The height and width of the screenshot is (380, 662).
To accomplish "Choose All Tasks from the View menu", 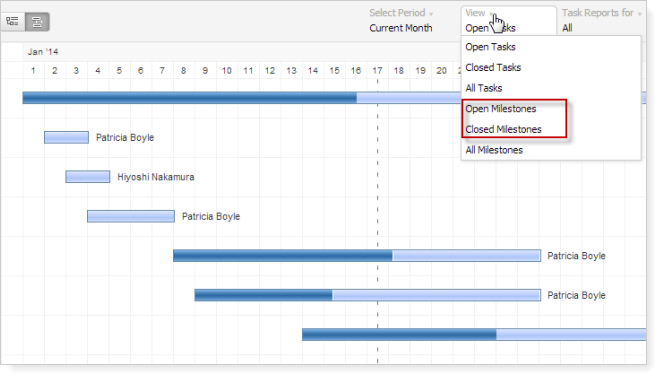I will (551, 88).
